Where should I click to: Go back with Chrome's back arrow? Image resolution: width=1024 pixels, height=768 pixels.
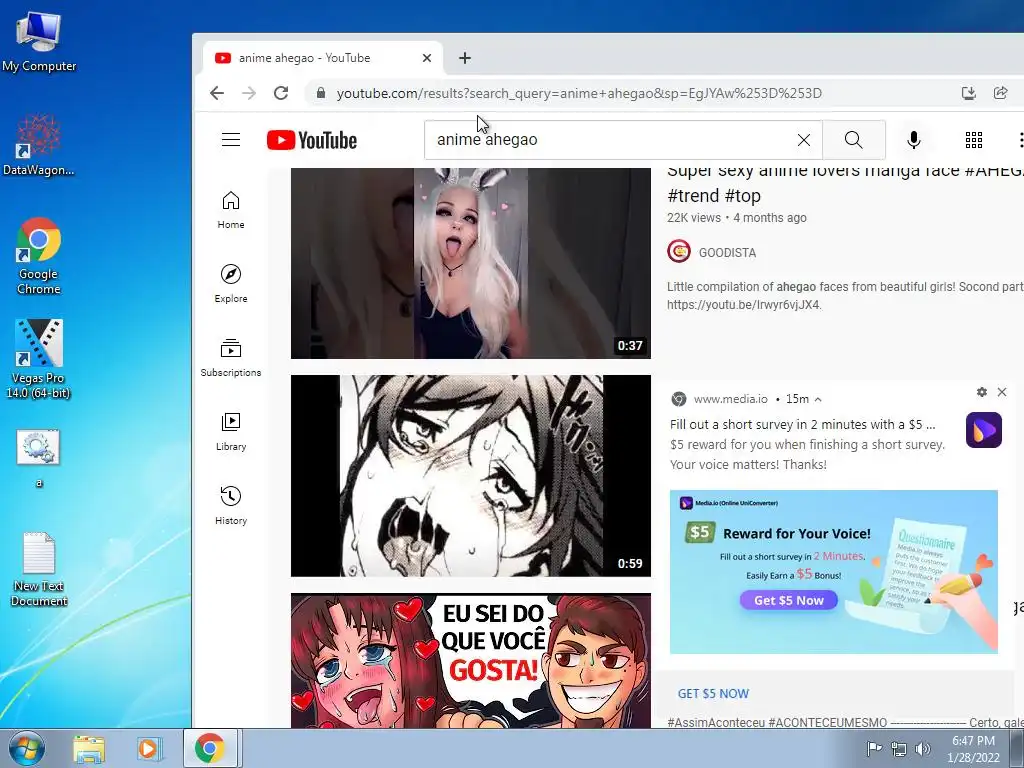point(217,93)
